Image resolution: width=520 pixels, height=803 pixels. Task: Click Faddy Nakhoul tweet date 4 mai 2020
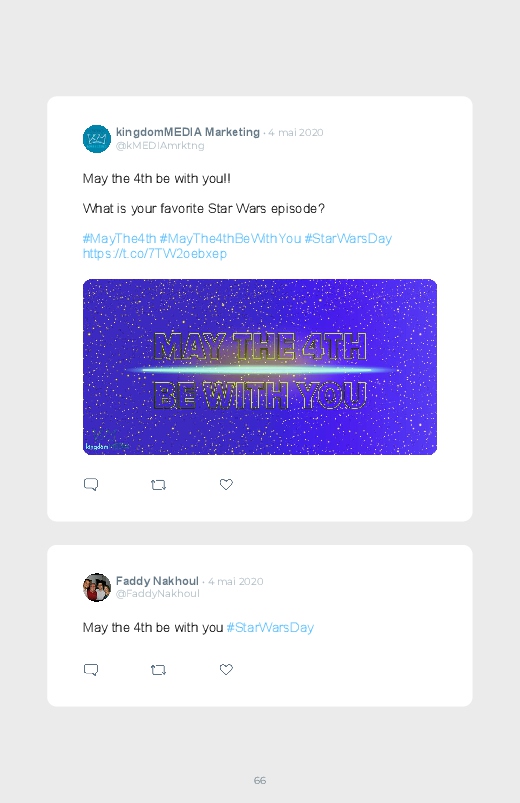(x=236, y=582)
